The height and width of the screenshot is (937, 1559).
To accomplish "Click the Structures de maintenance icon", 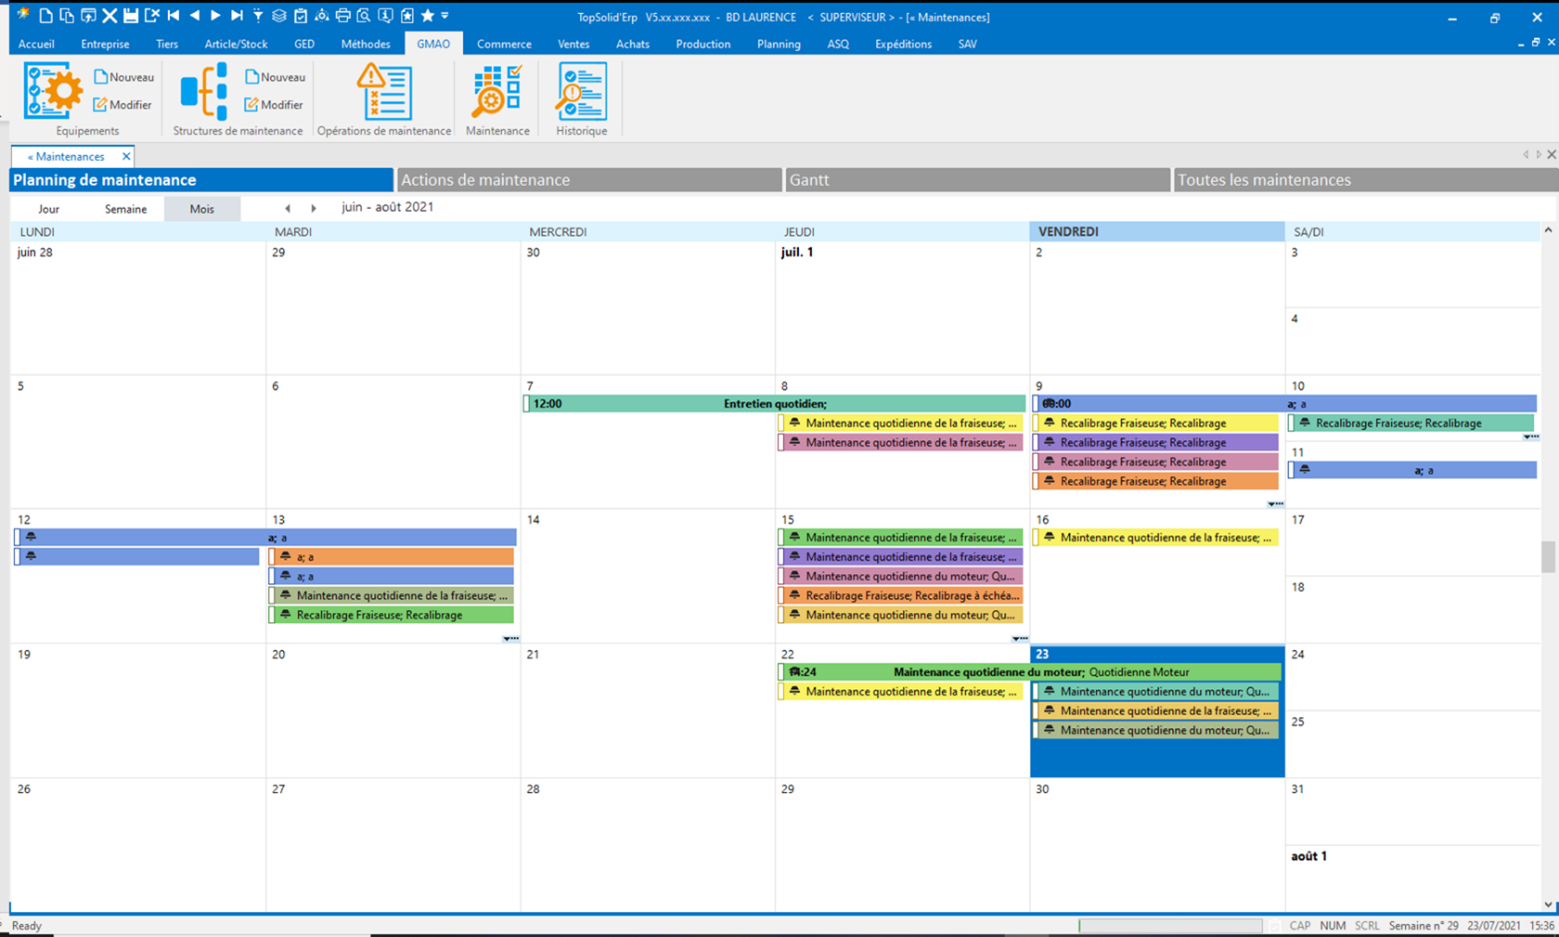I will pyautogui.click(x=203, y=91).
